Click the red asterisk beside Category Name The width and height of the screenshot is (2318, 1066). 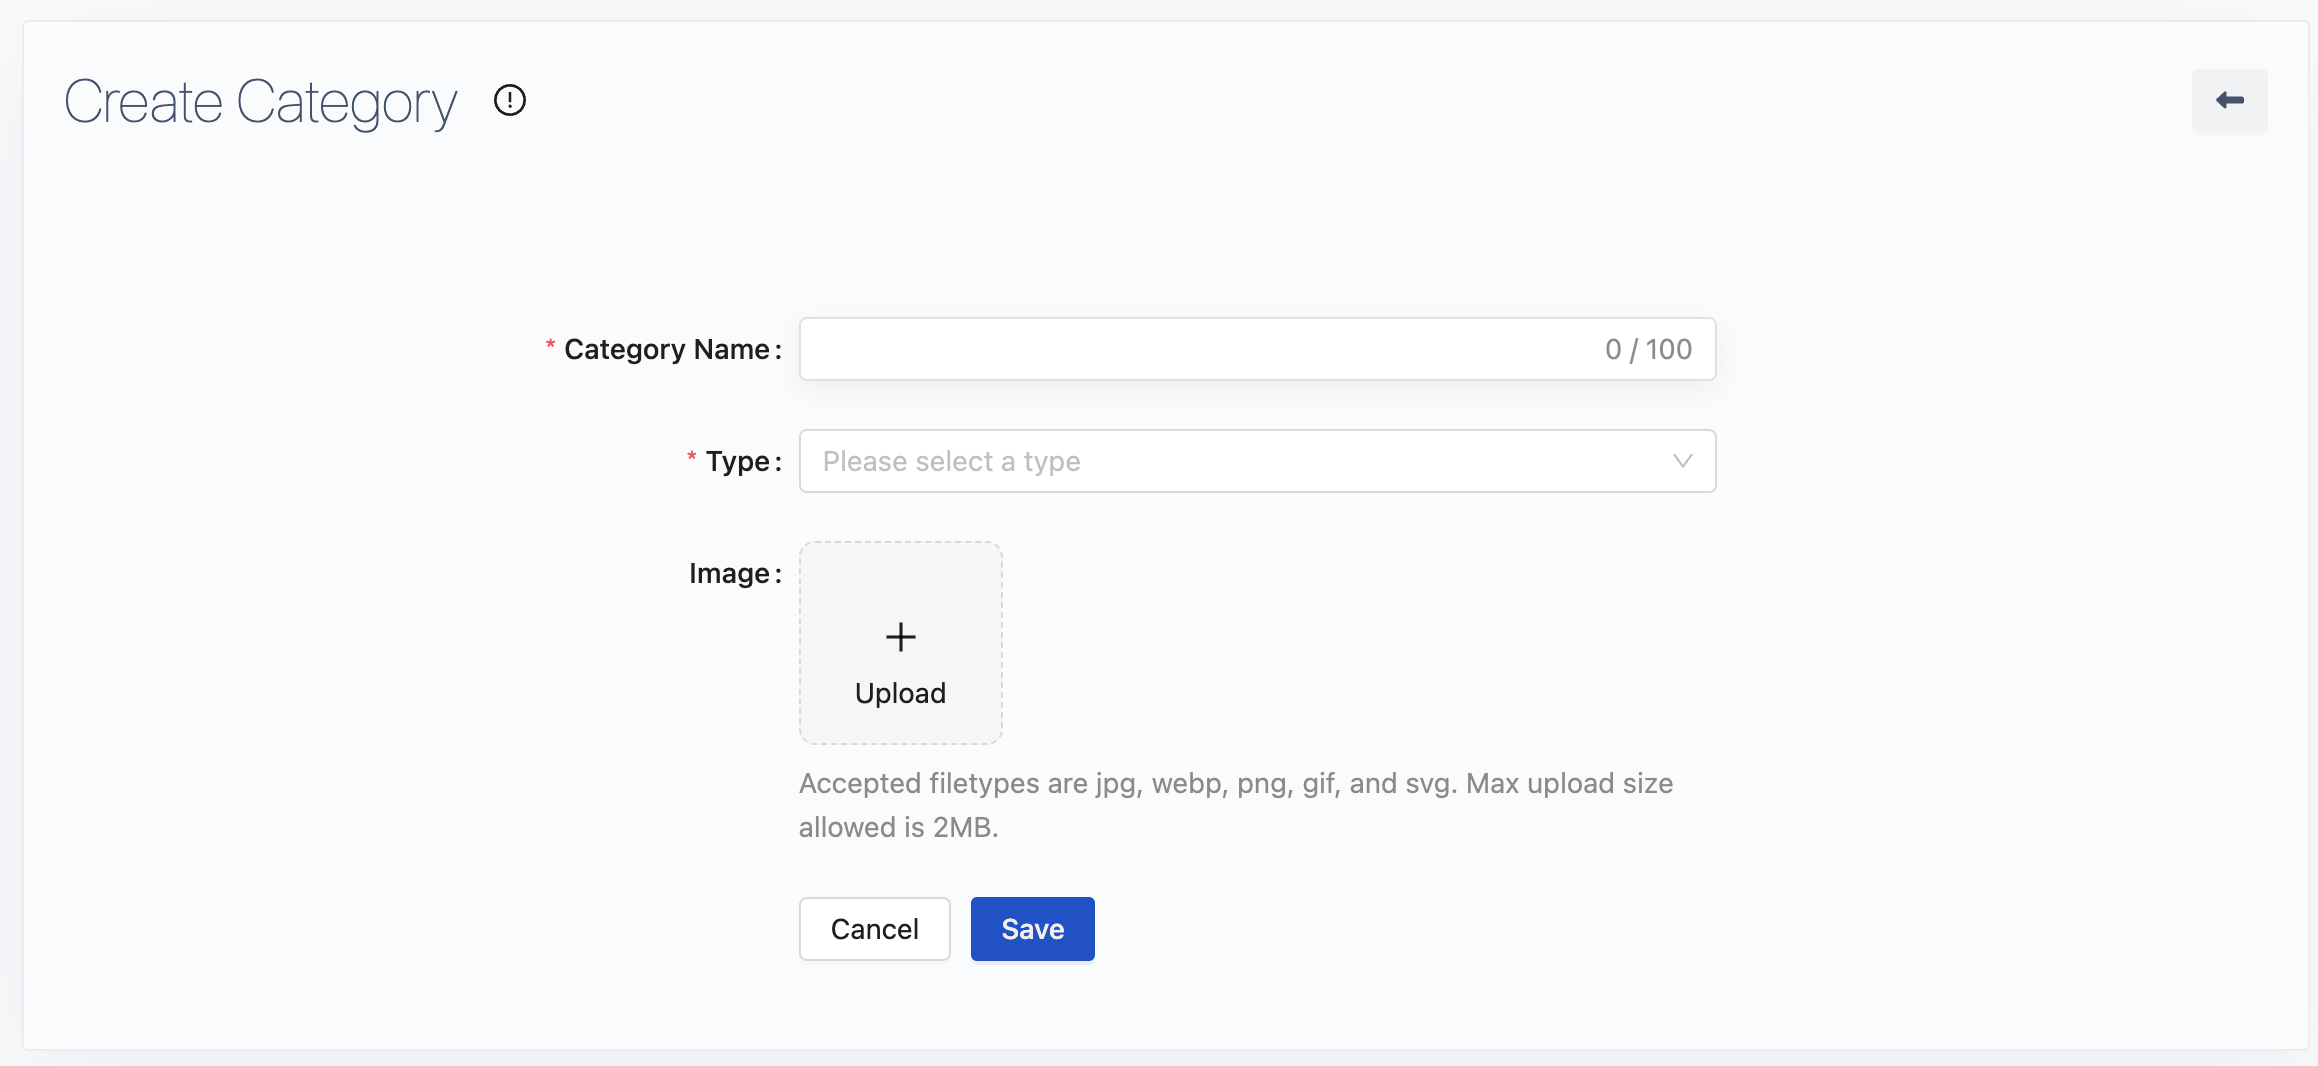point(550,346)
